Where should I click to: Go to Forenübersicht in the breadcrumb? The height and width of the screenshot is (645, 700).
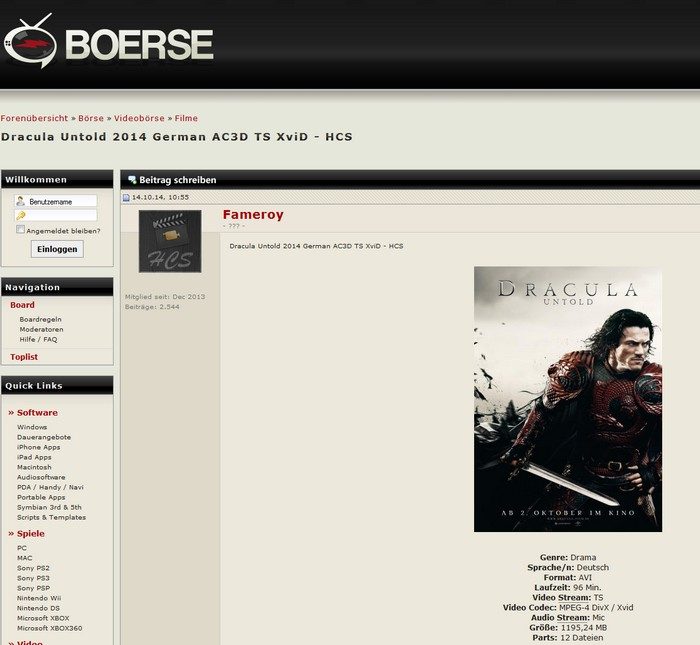point(35,118)
